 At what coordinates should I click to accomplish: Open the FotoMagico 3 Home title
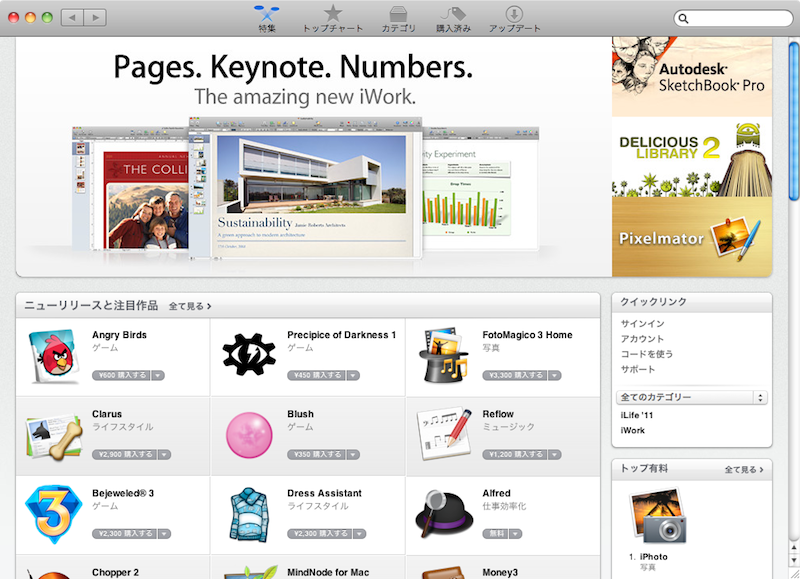[x=528, y=335]
